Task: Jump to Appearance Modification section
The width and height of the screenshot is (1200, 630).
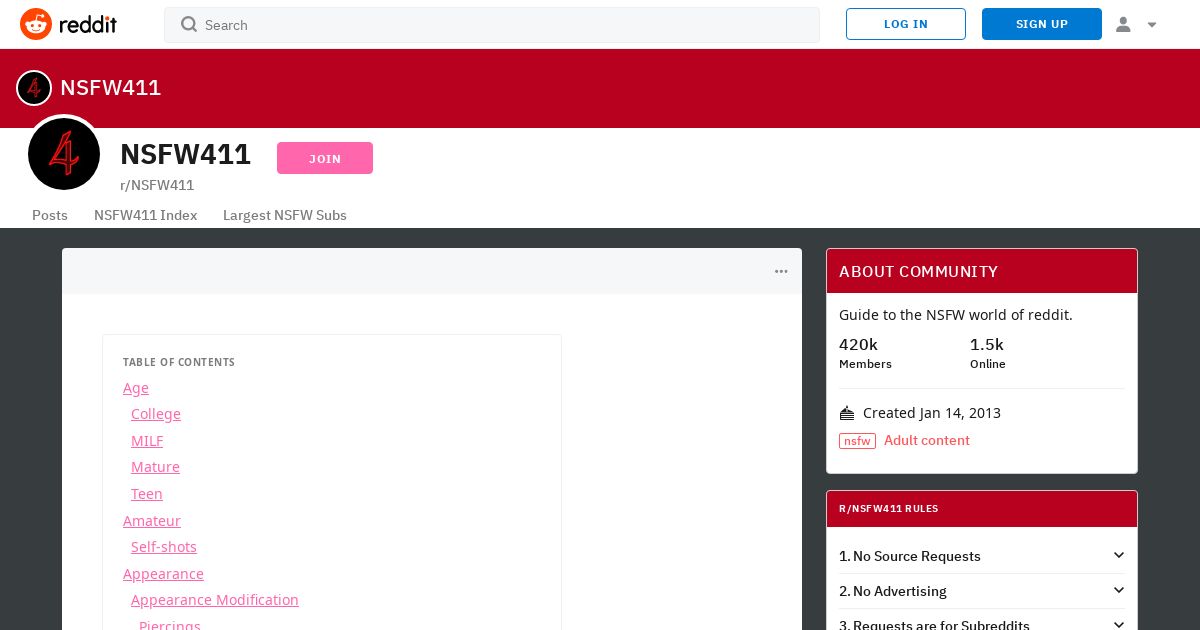Action: tap(215, 600)
